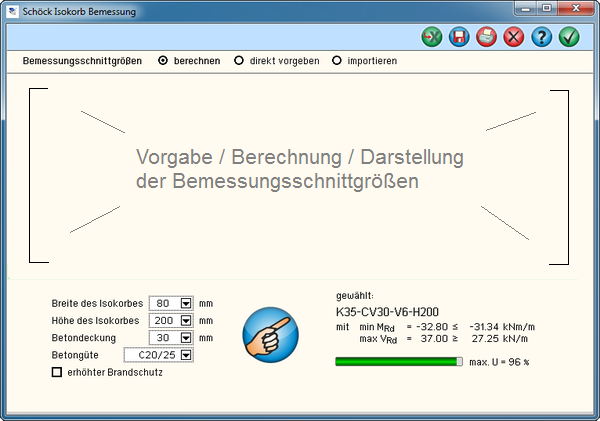Click the app icon in the title bar
The width and height of the screenshot is (600, 421).
(x=13, y=11)
